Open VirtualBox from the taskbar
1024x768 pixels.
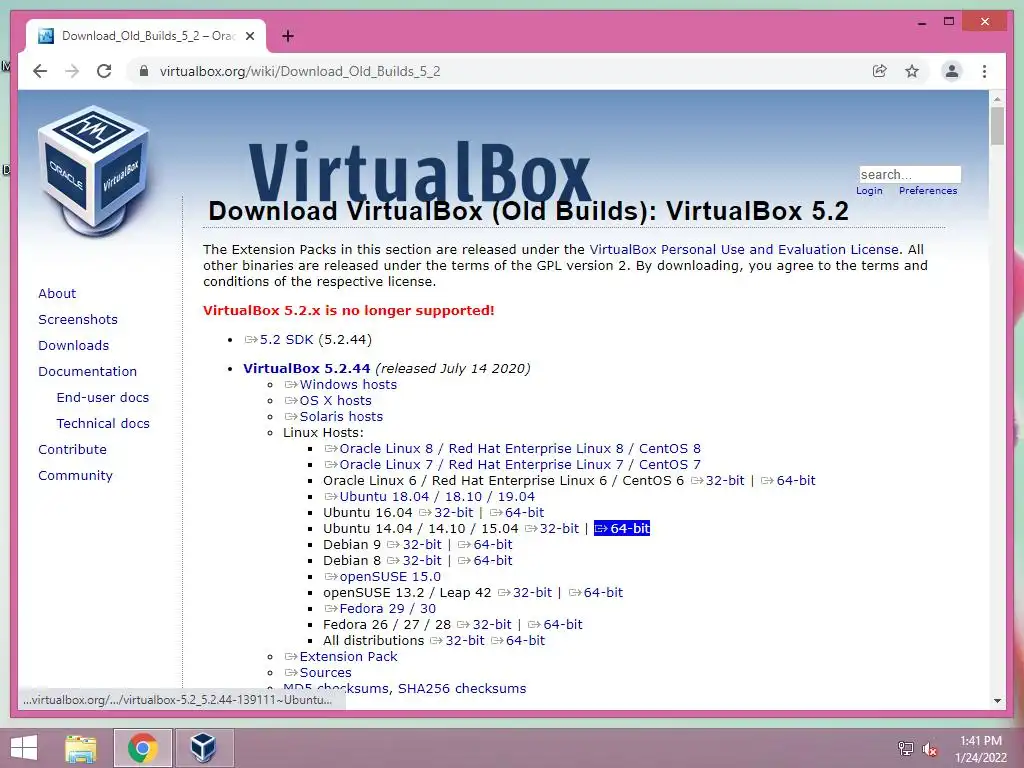[x=203, y=748]
